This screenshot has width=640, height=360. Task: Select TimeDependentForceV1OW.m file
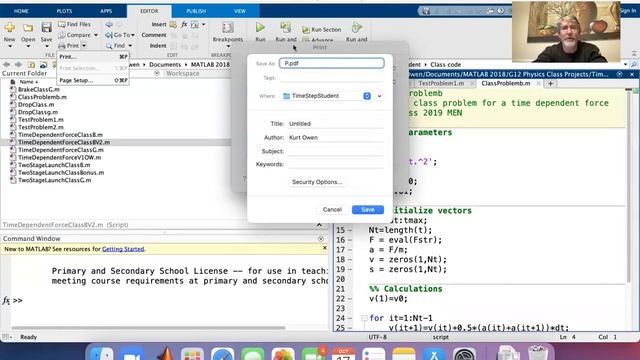(60, 158)
